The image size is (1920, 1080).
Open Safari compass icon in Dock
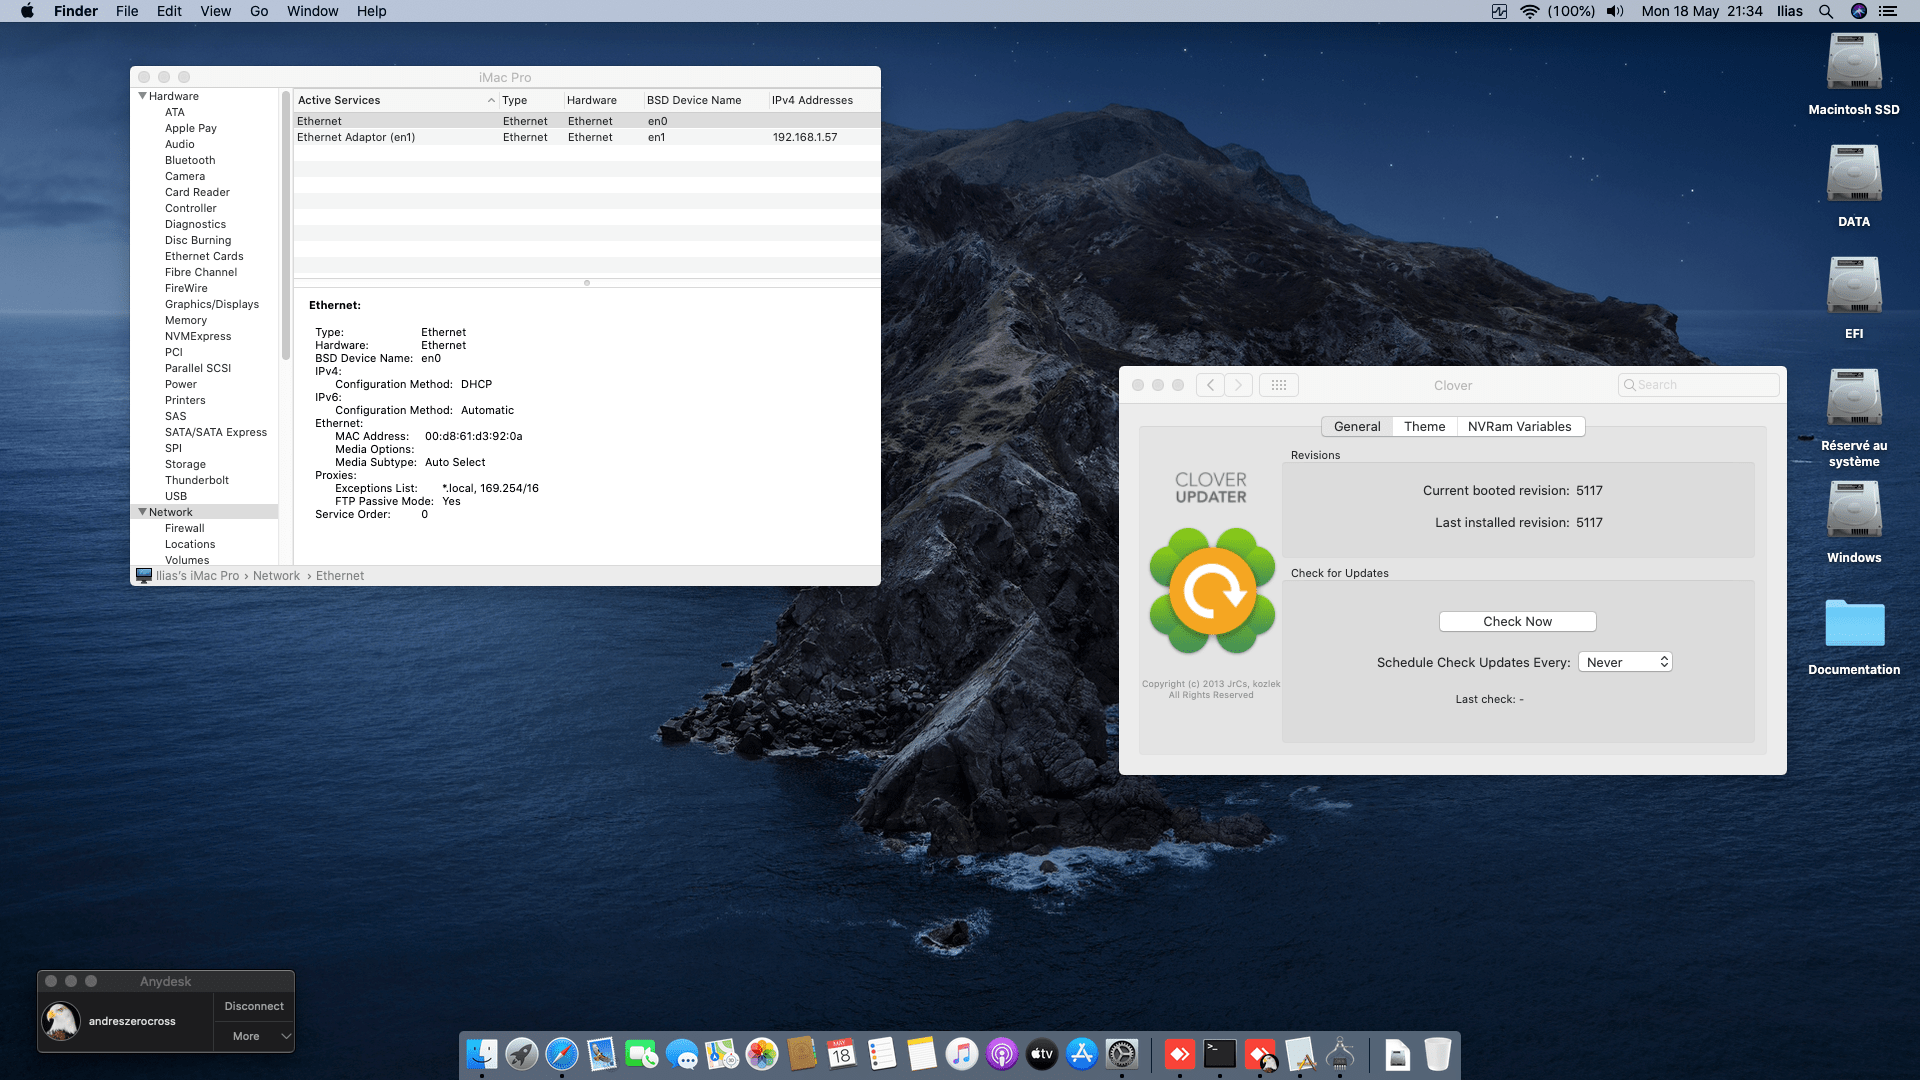pos(562,1054)
